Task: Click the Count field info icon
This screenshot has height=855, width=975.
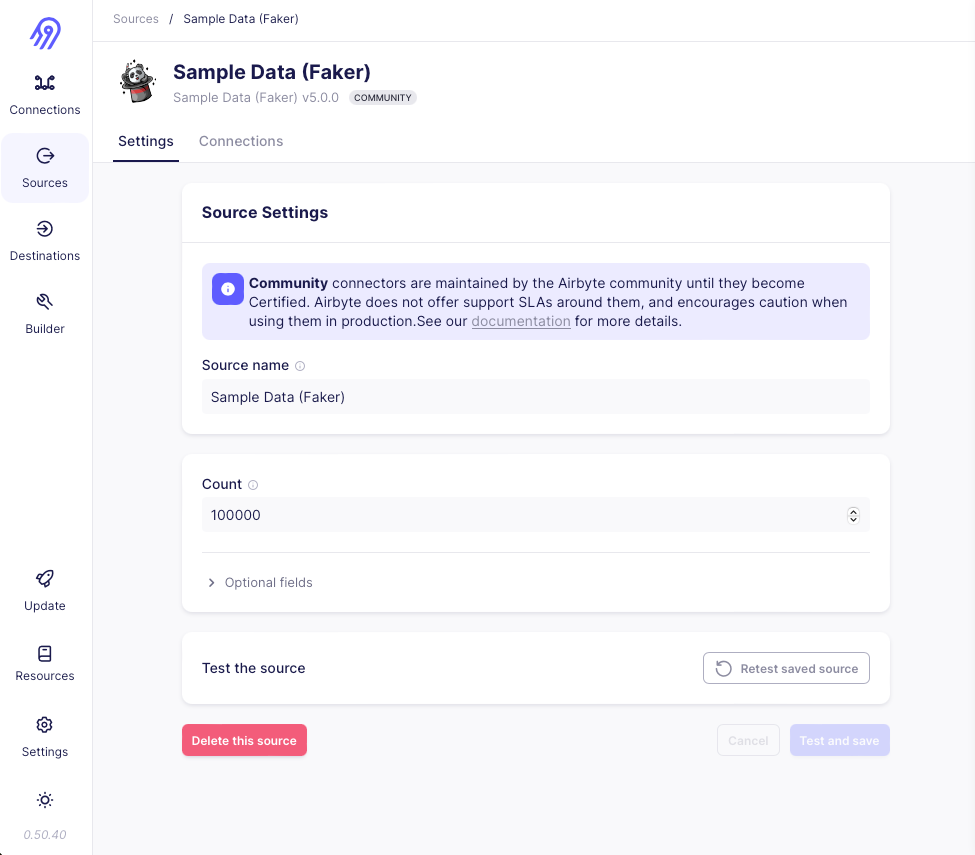Action: pos(253,484)
